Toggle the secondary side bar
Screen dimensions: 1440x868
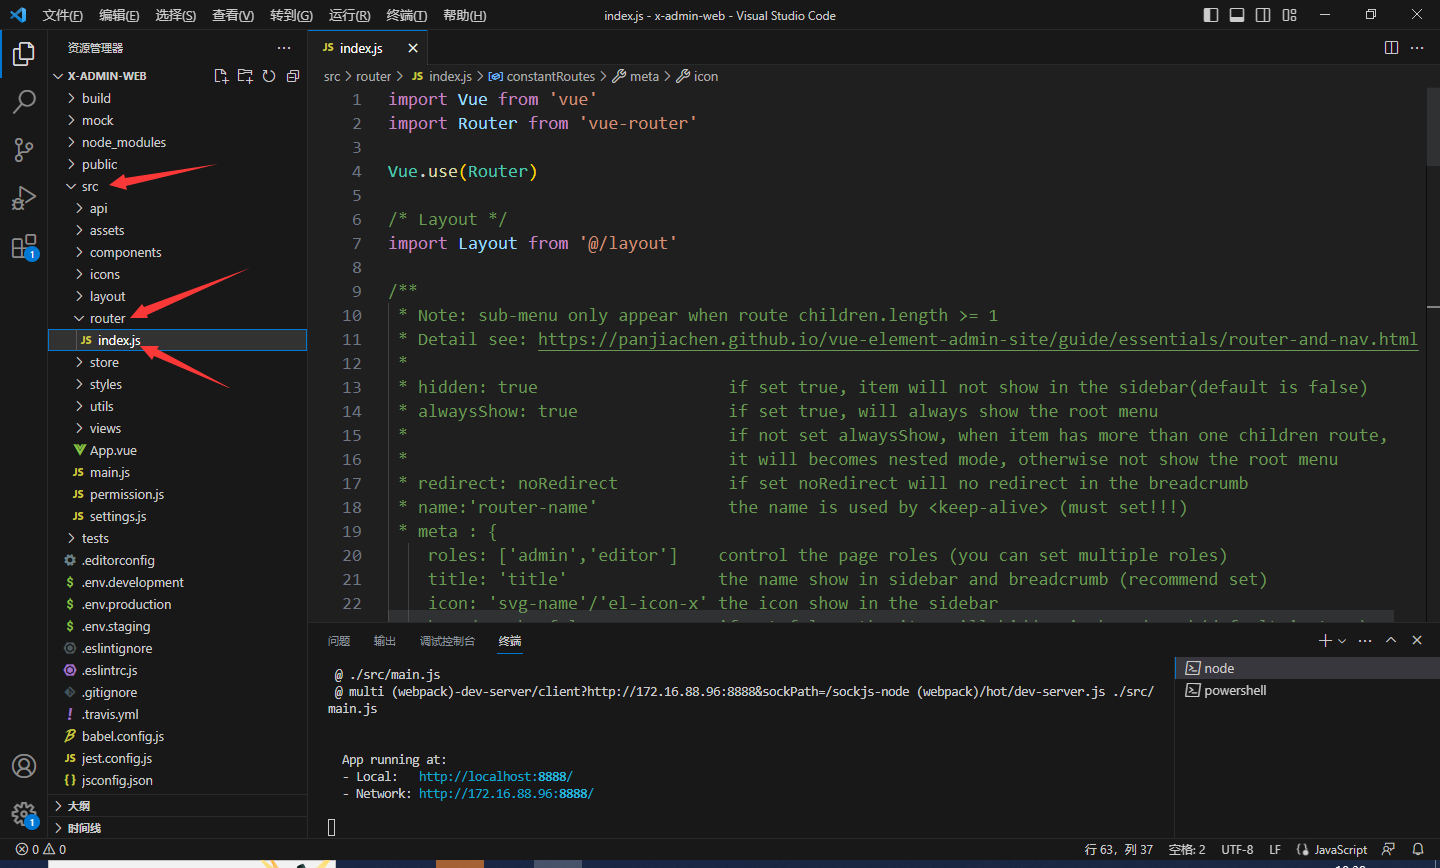tap(1263, 15)
